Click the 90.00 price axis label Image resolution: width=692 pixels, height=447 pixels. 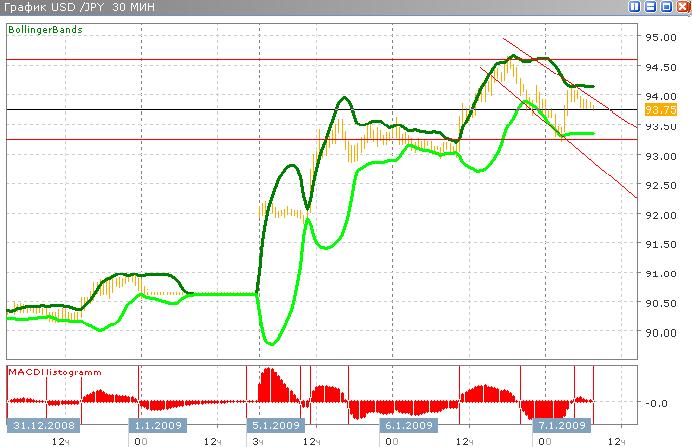pos(660,332)
